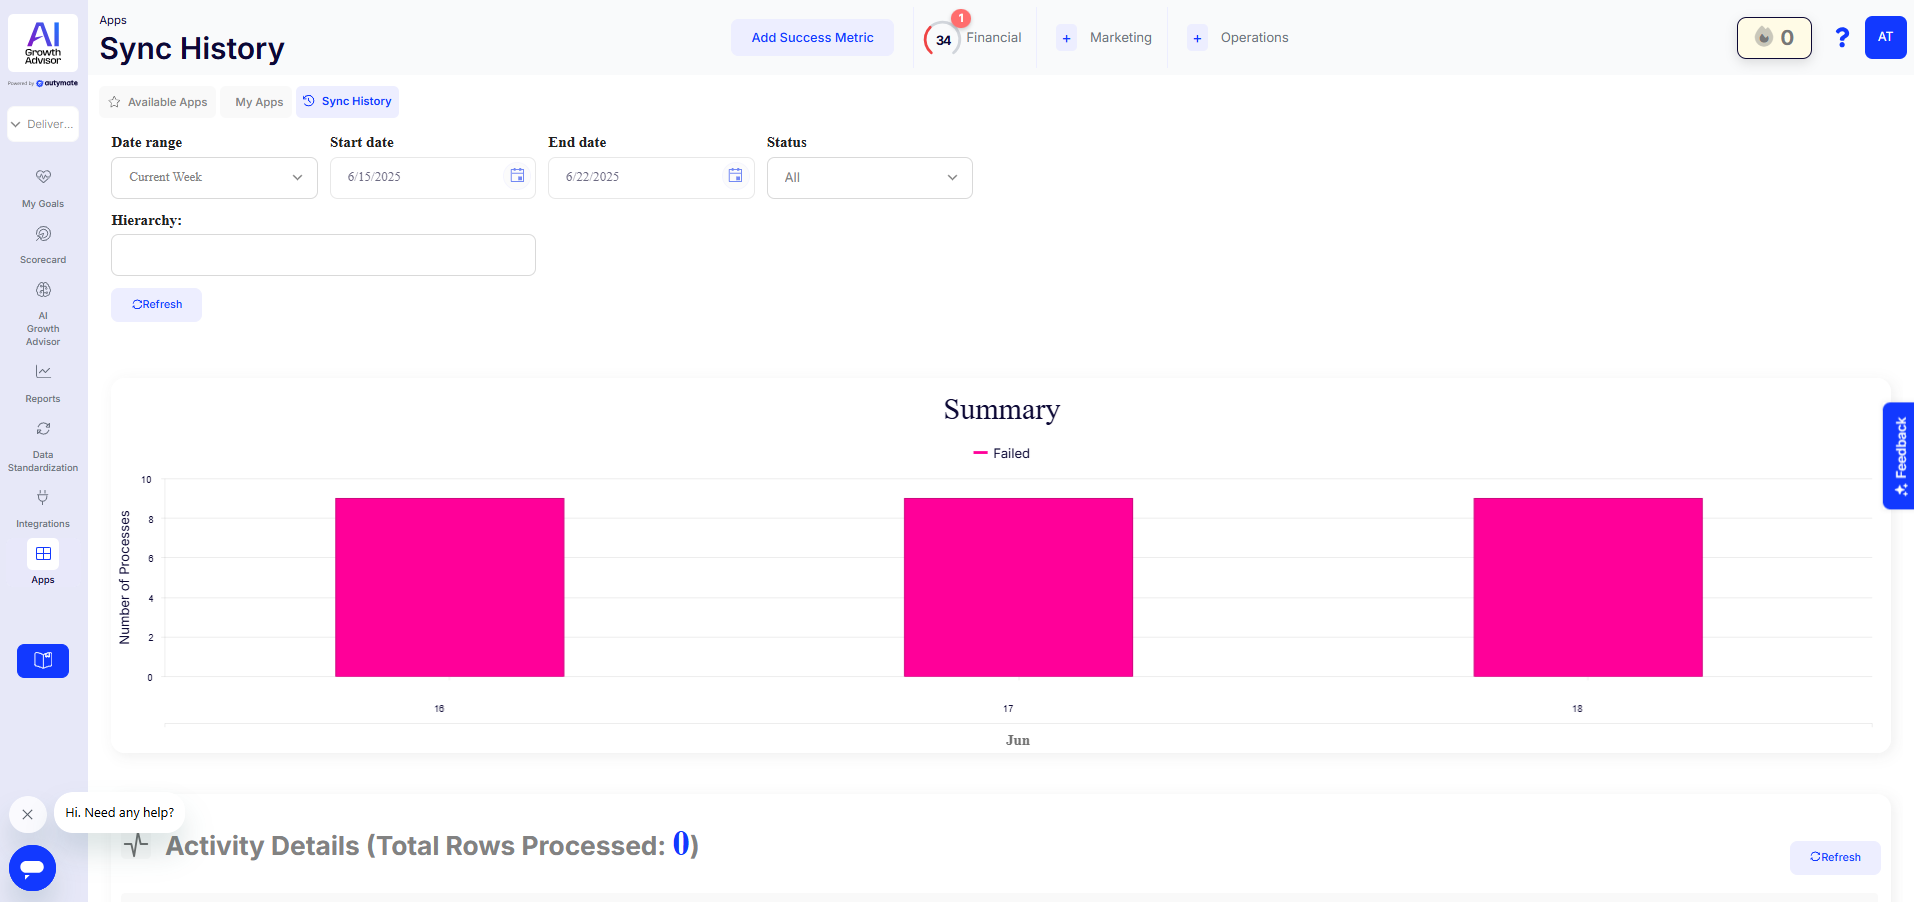The width and height of the screenshot is (1914, 902).
Task: Toggle the Failed series in chart legend
Action: click(1002, 454)
